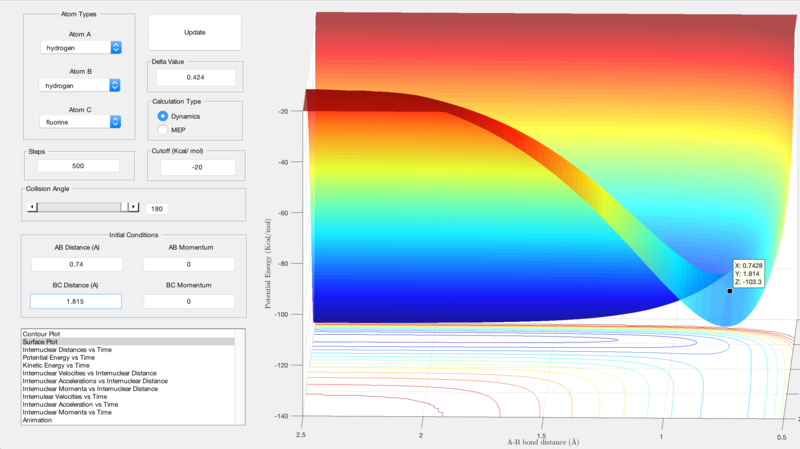Click the BC Momentum input field

(189, 301)
